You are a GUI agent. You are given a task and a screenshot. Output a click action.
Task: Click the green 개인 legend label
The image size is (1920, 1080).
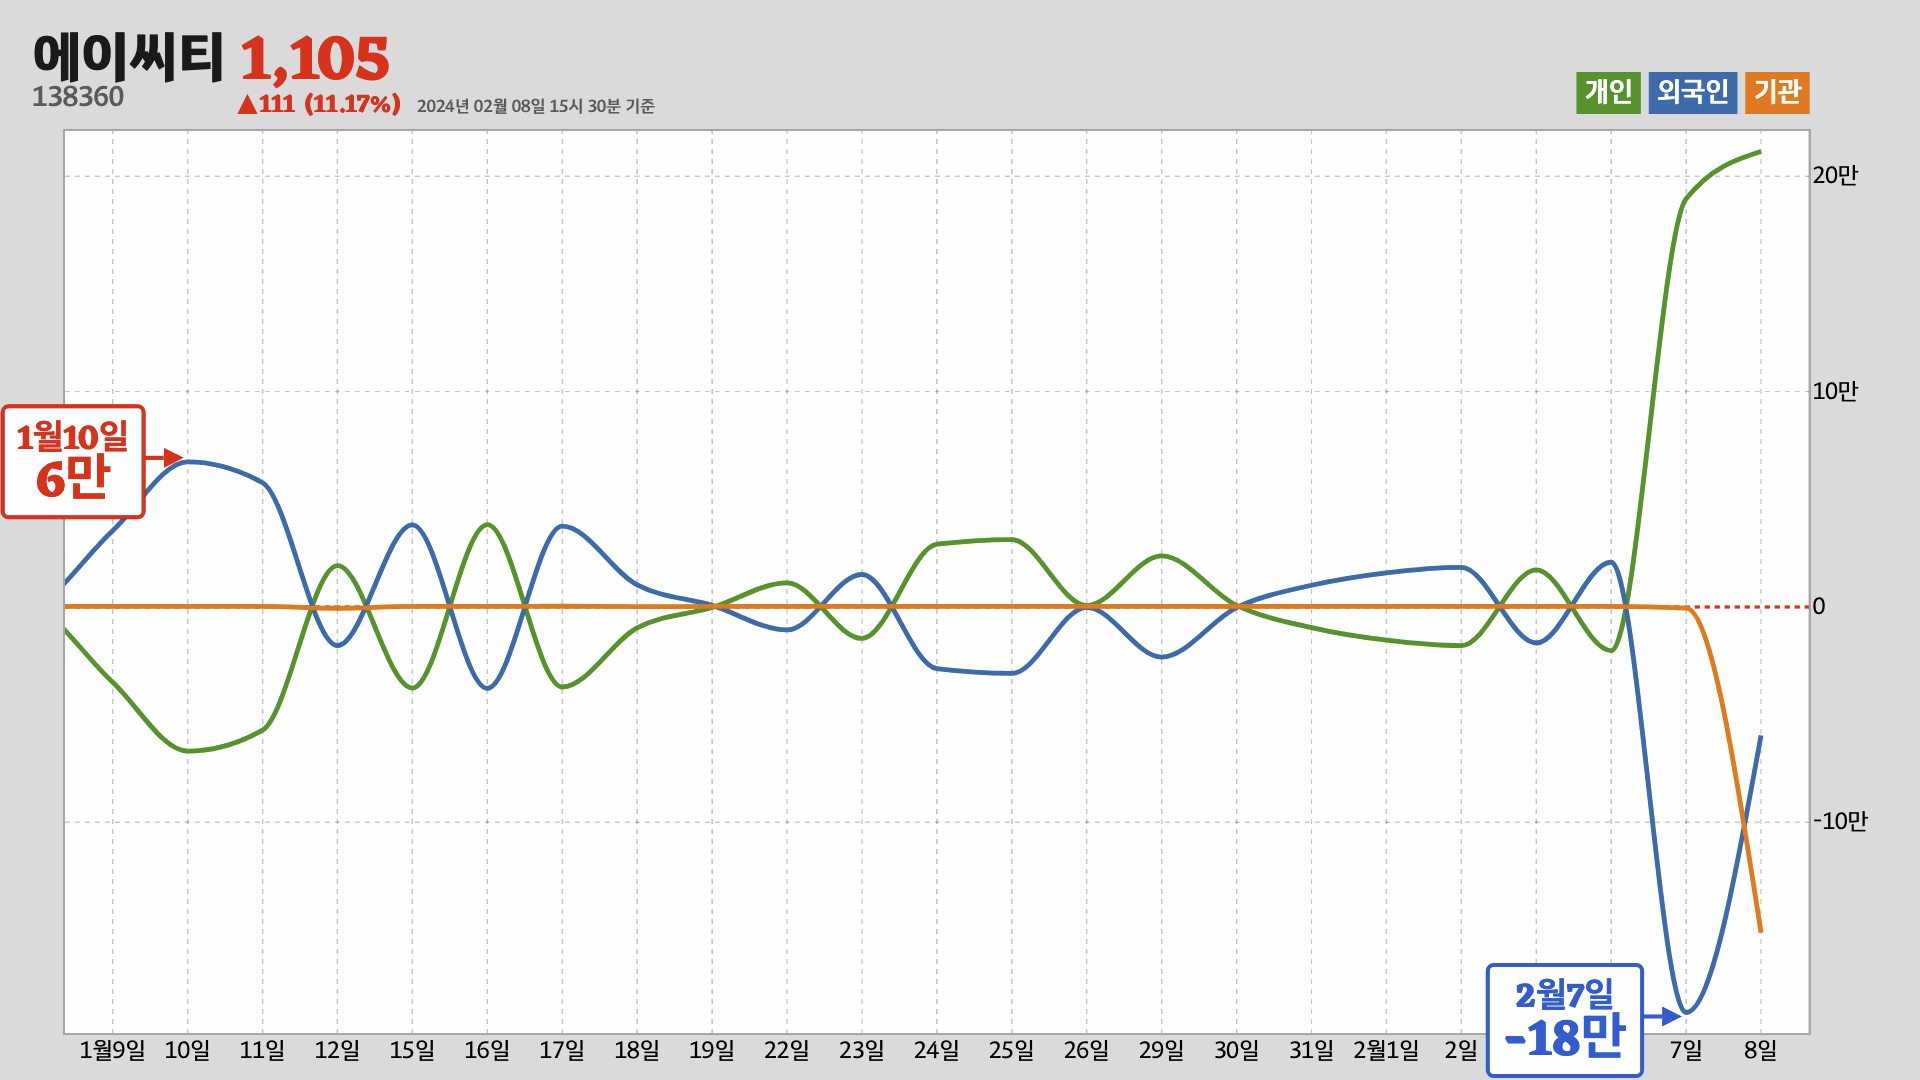tap(1608, 93)
